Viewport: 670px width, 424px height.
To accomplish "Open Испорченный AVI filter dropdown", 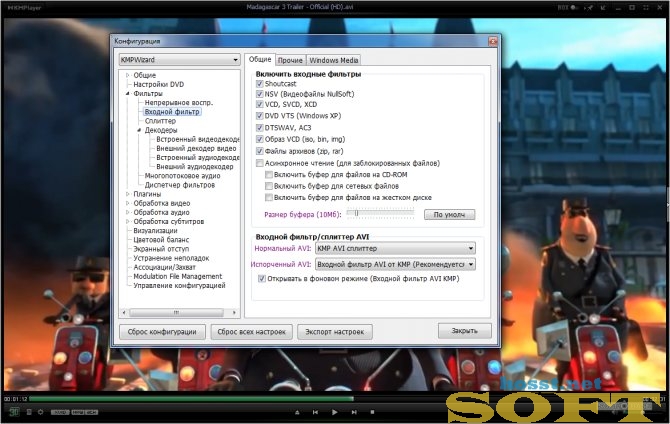I will tap(395, 265).
